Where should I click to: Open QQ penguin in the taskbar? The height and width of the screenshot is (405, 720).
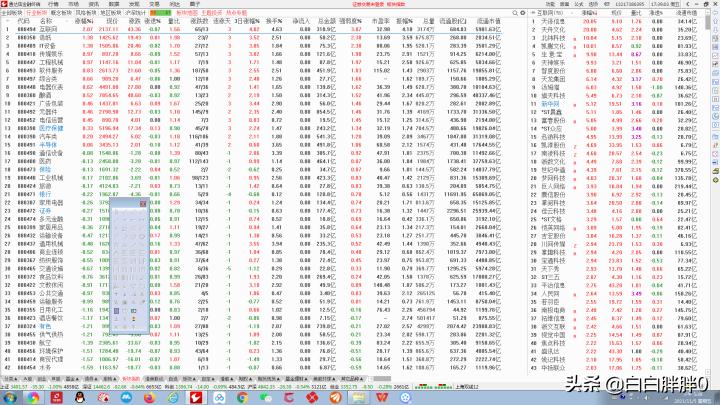80,398
